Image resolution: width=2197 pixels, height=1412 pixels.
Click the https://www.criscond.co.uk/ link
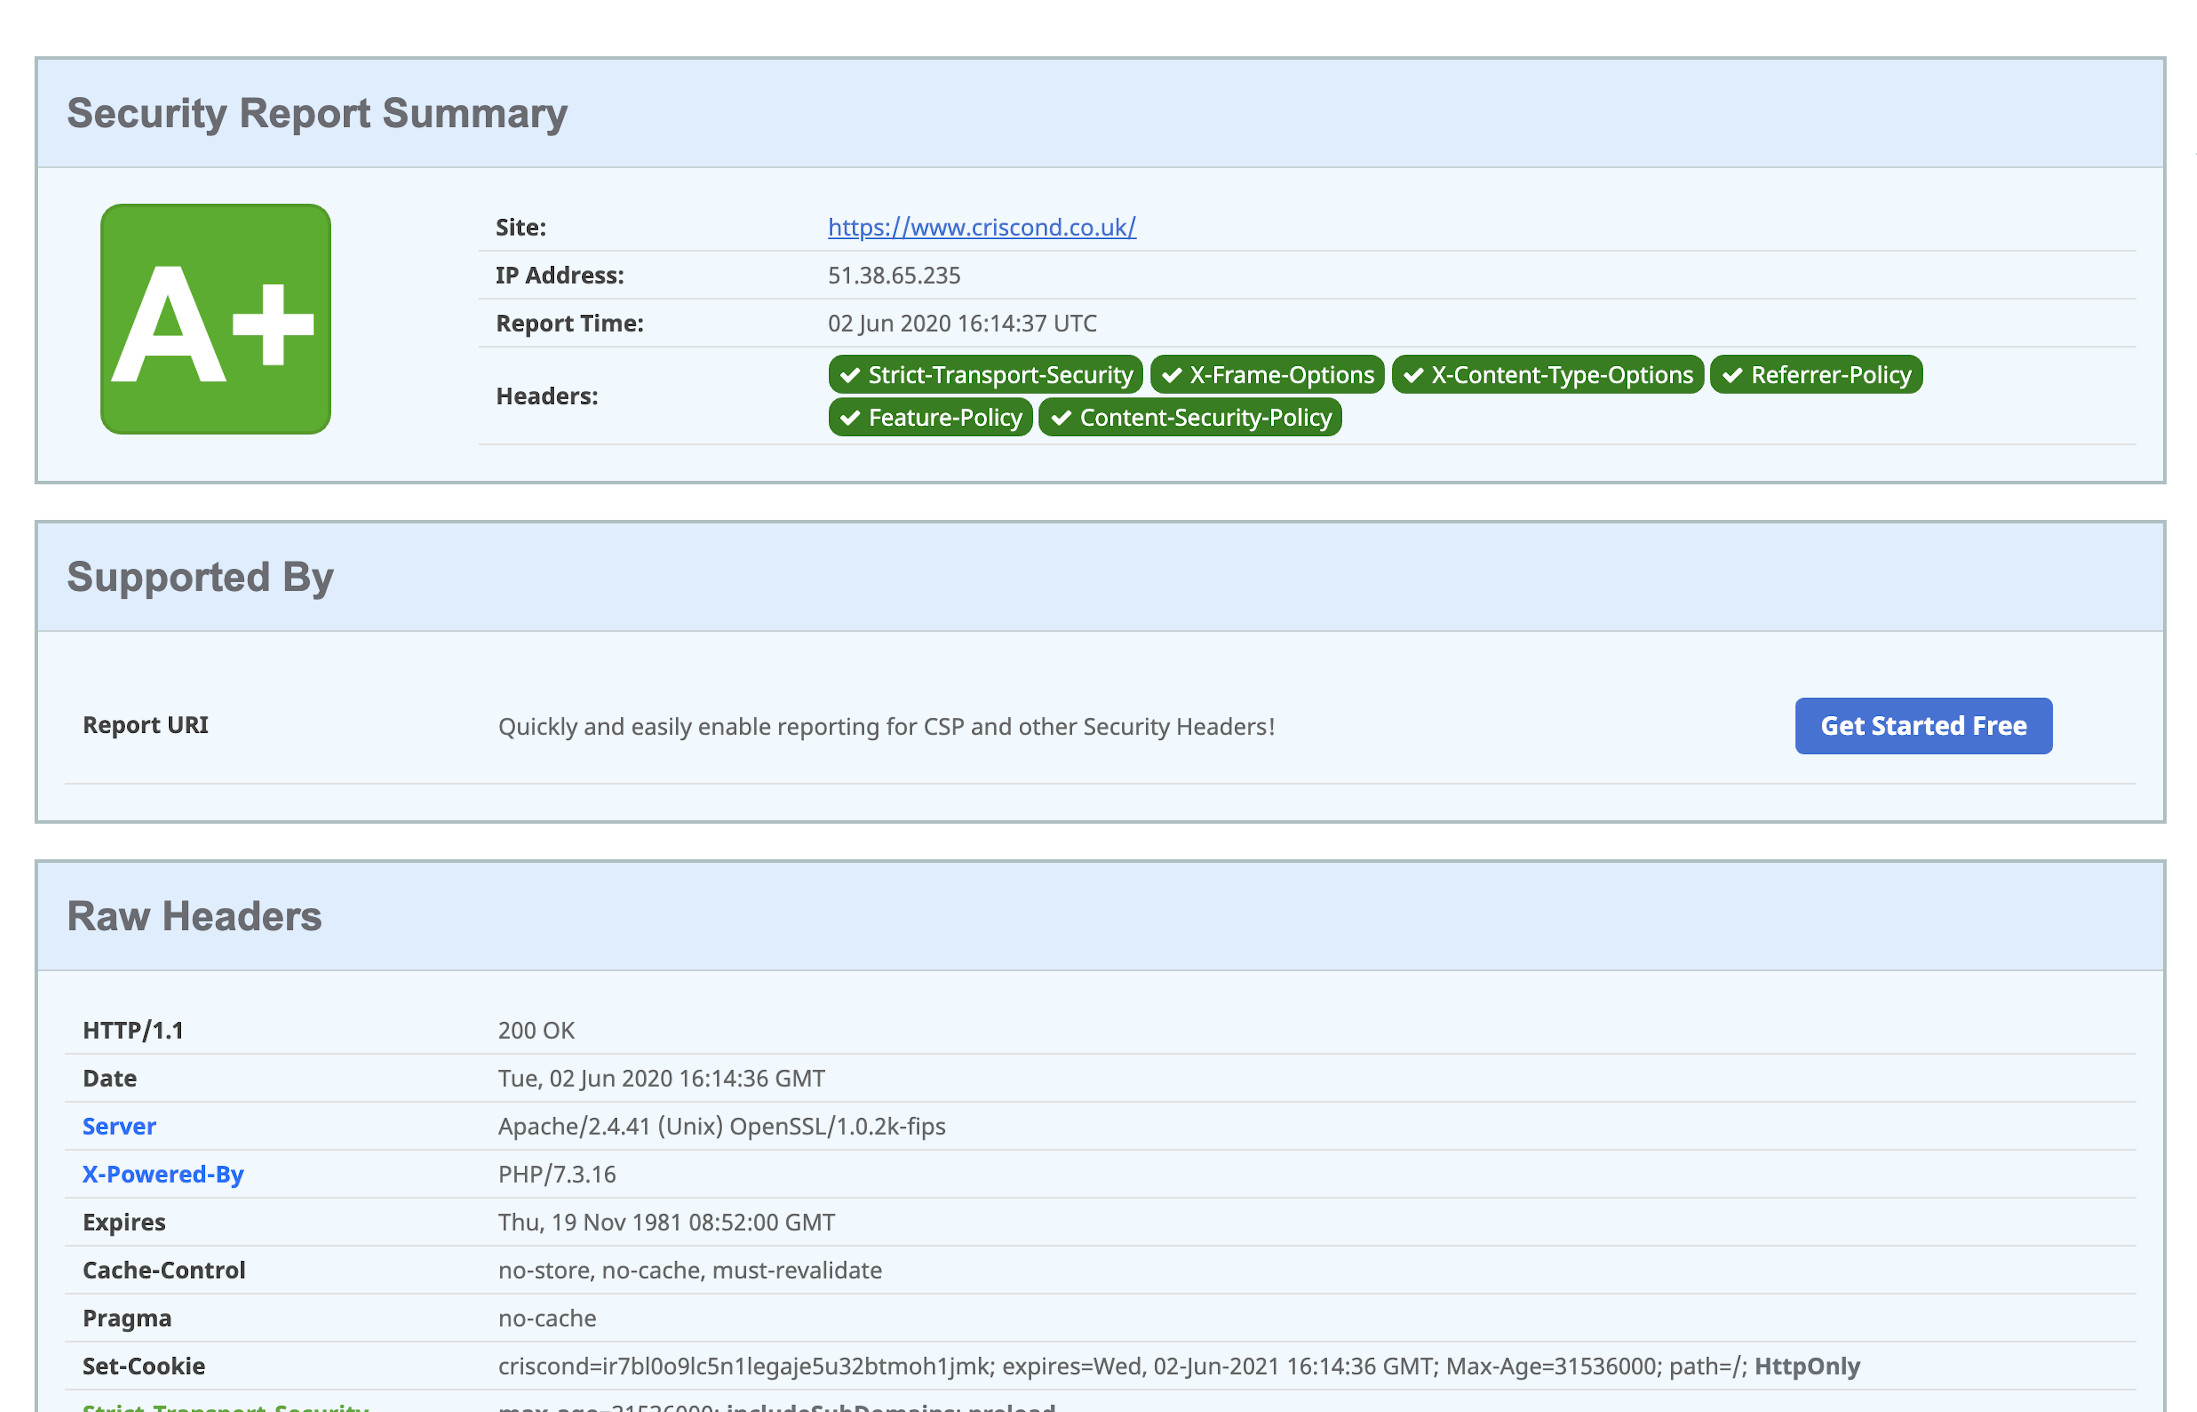click(982, 226)
